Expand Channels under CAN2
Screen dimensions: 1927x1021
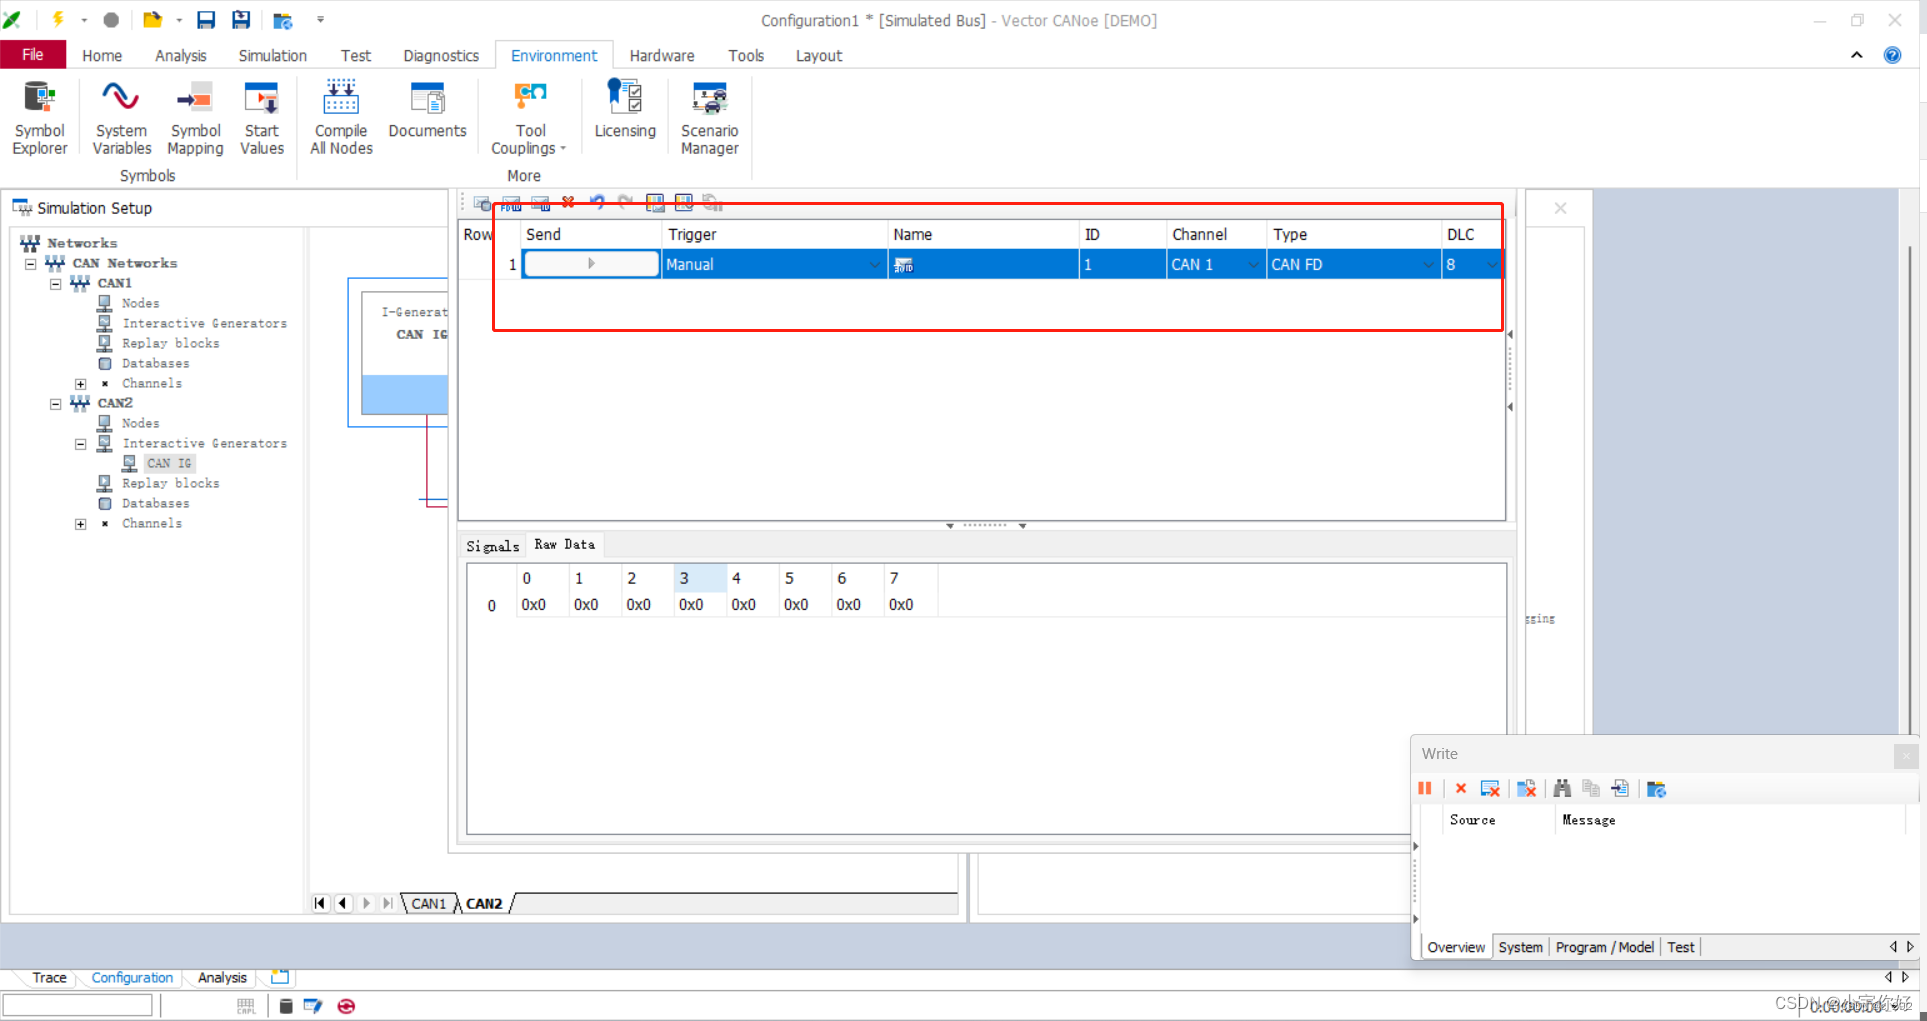(x=81, y=524)
